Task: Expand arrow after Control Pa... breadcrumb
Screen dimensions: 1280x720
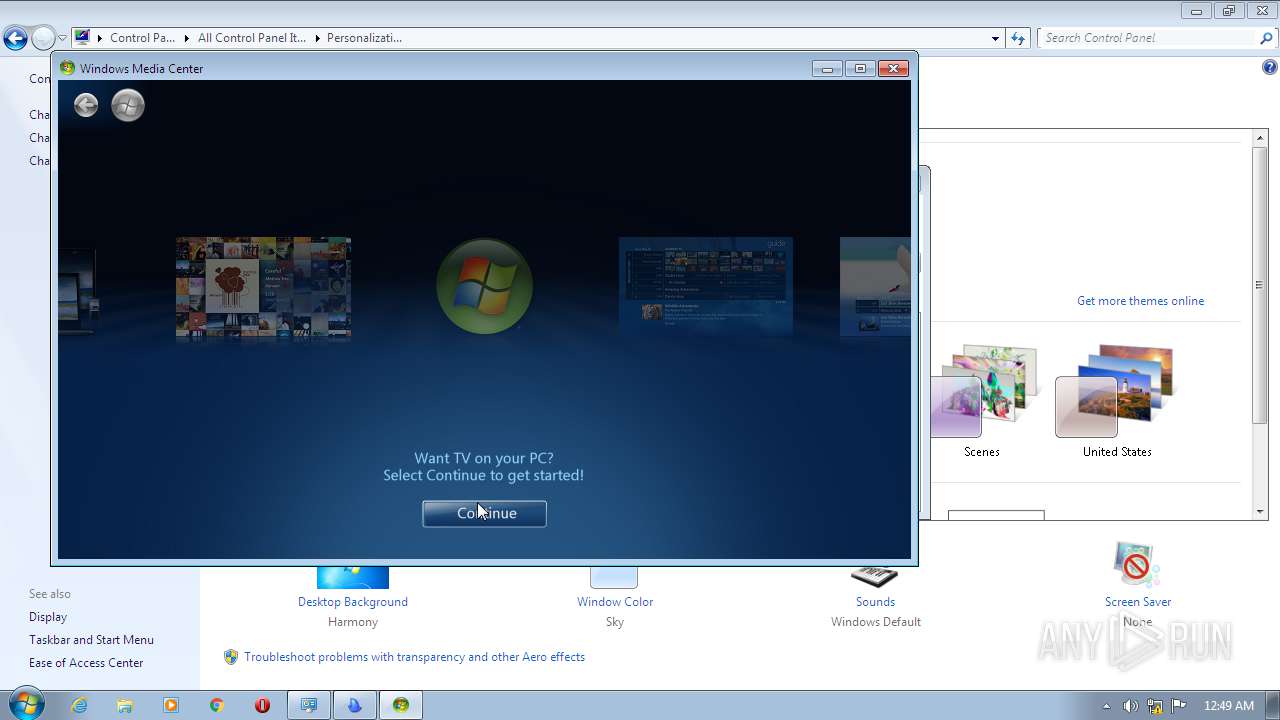Action: pos(186,38)
